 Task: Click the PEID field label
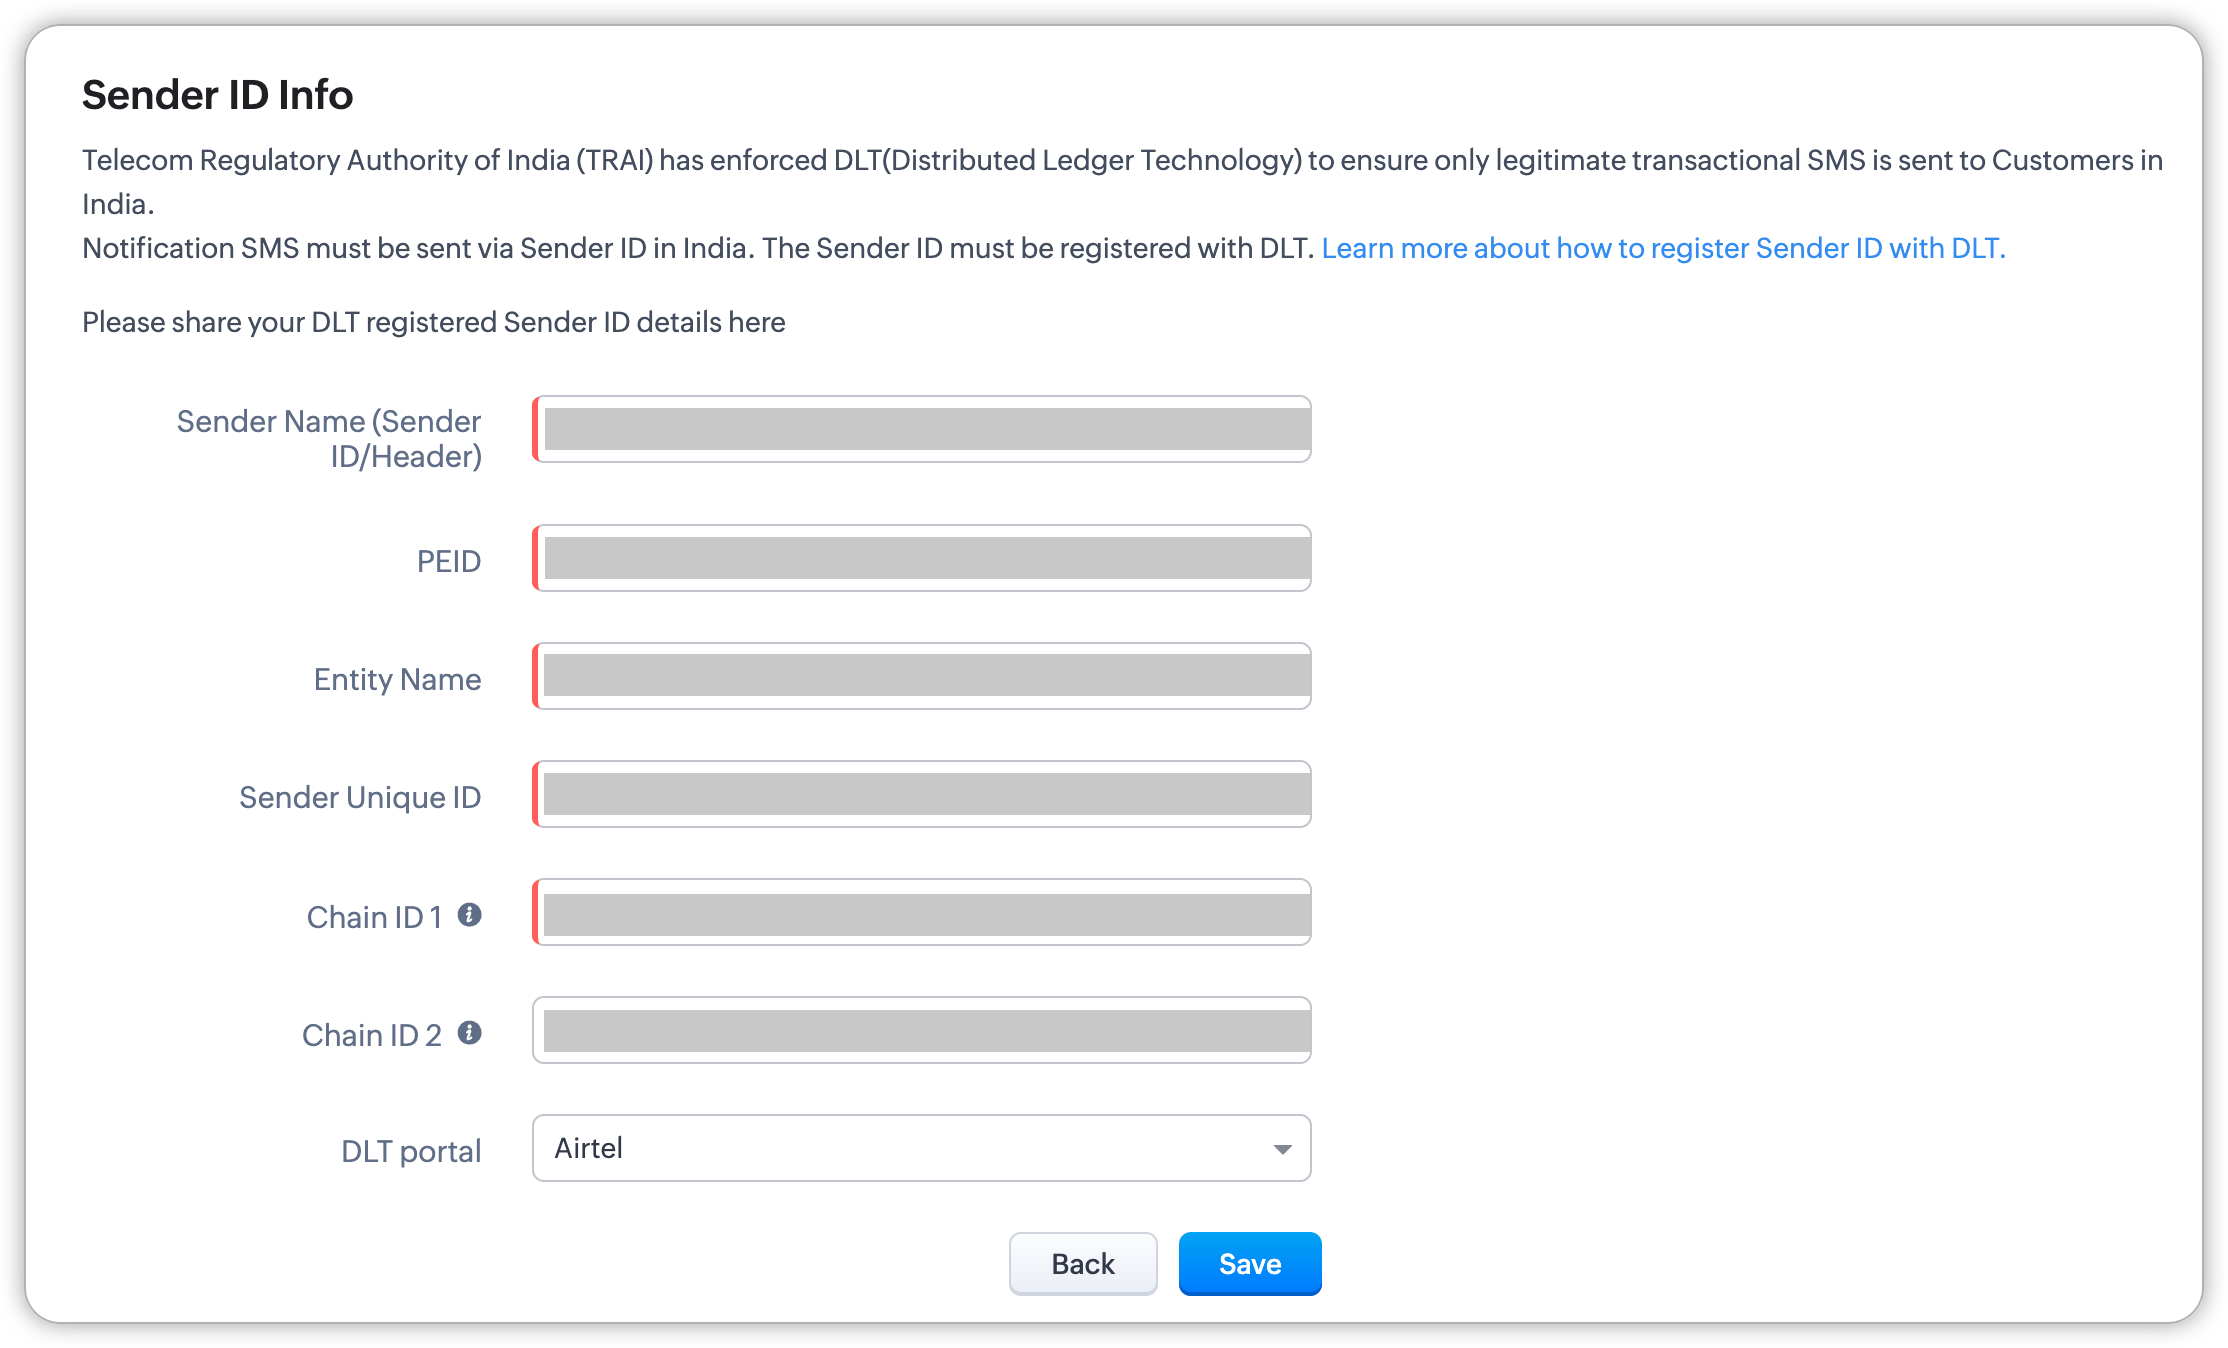pyautogui.click(x=449, y=561)
